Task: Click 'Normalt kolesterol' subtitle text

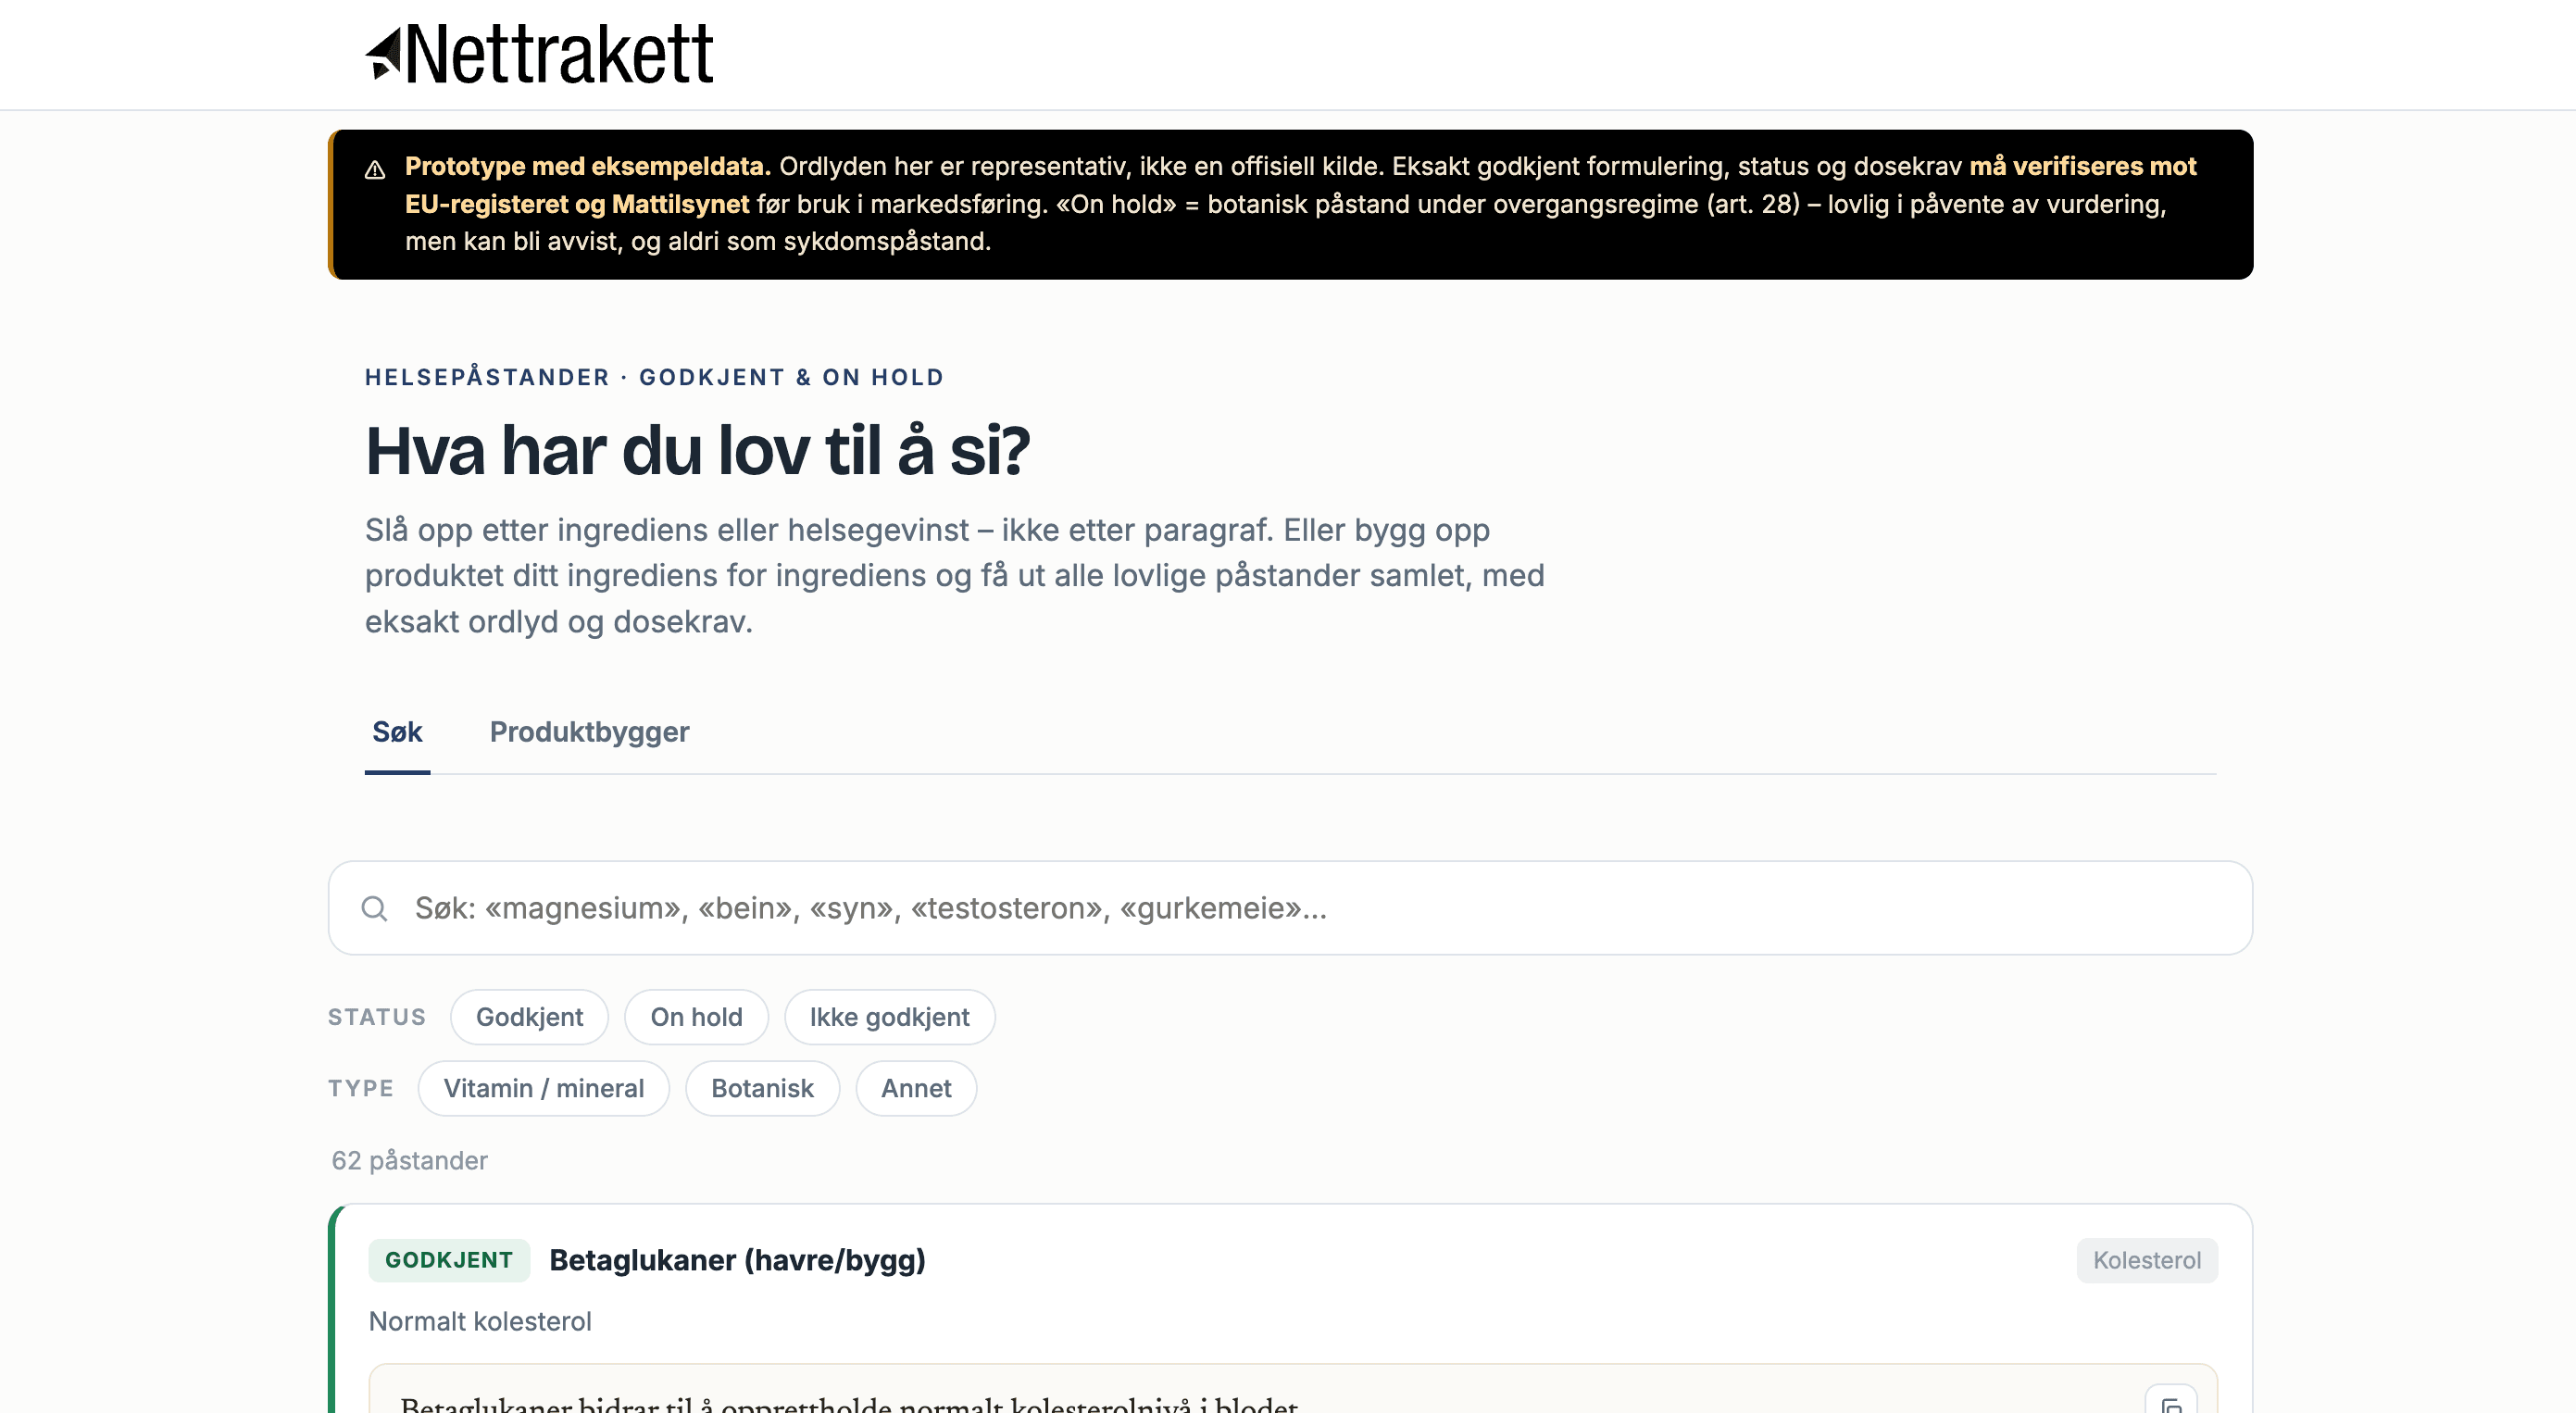Action: (x=480, y=1321)
